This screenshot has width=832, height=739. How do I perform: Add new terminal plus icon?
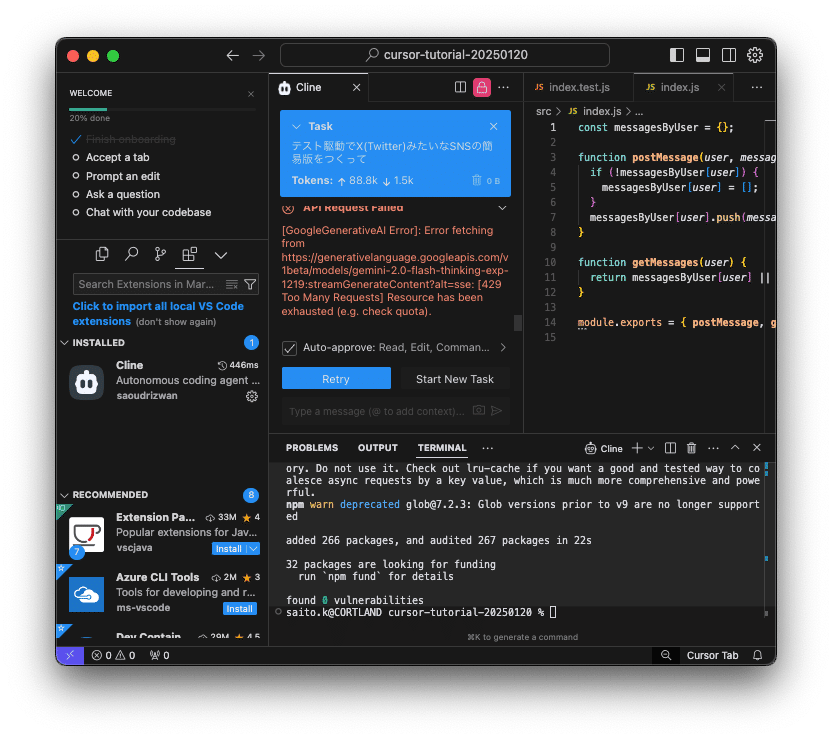(x=637, y=448)
